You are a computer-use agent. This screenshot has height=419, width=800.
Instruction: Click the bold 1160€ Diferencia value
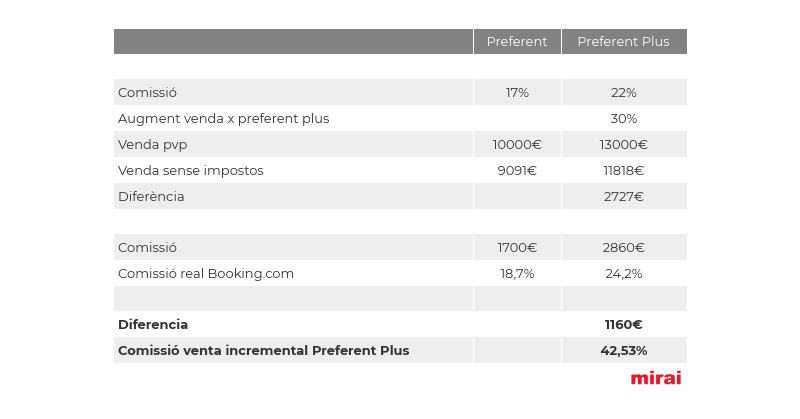tap(623, 325)
